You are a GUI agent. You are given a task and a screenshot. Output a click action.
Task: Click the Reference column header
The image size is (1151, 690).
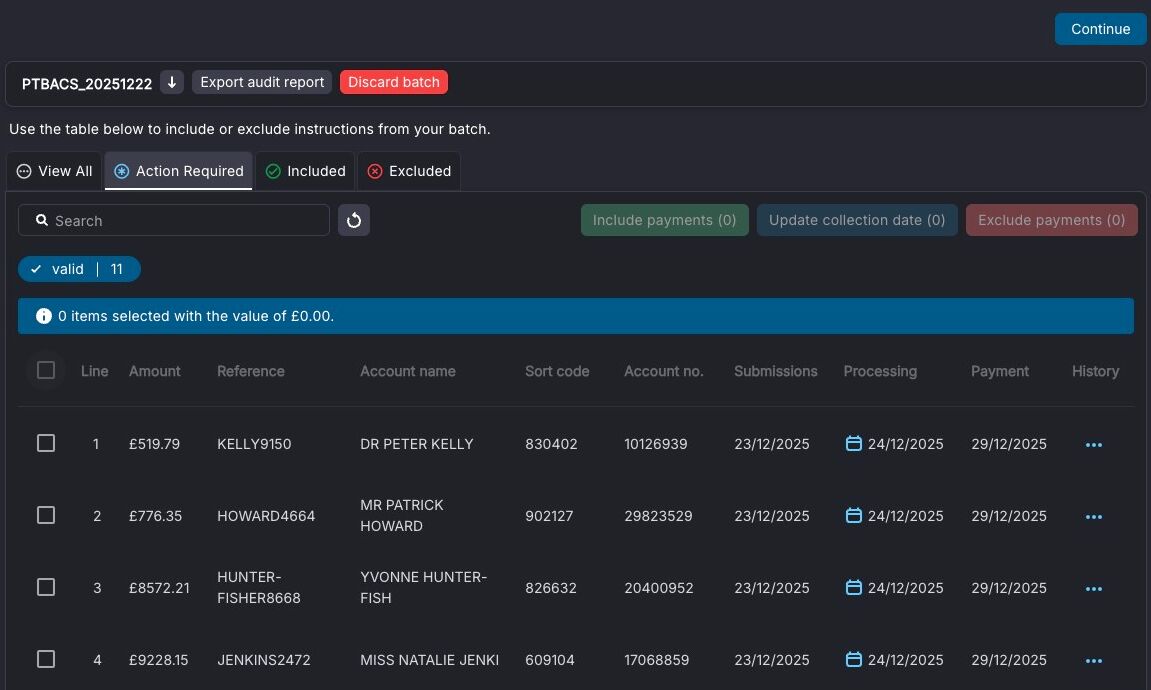coord(250,371)
